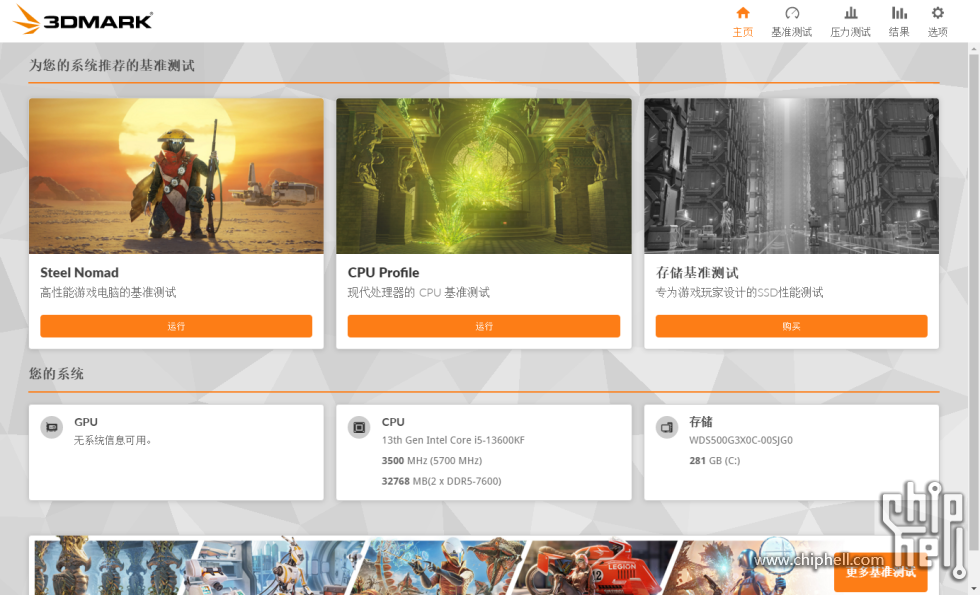Open the Steel Nomad preview image
This screenshot has width=980, height=595.
coord(176,176)
